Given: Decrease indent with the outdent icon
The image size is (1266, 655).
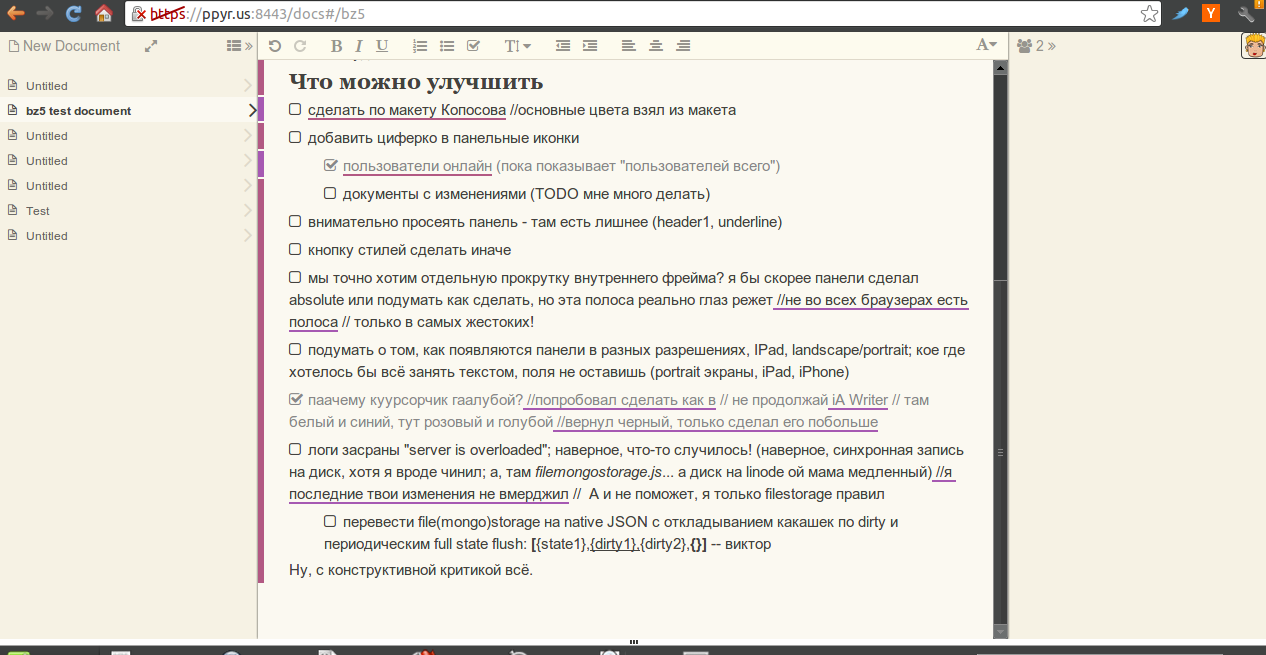Looking at the screenshot, I should point(563,46).
